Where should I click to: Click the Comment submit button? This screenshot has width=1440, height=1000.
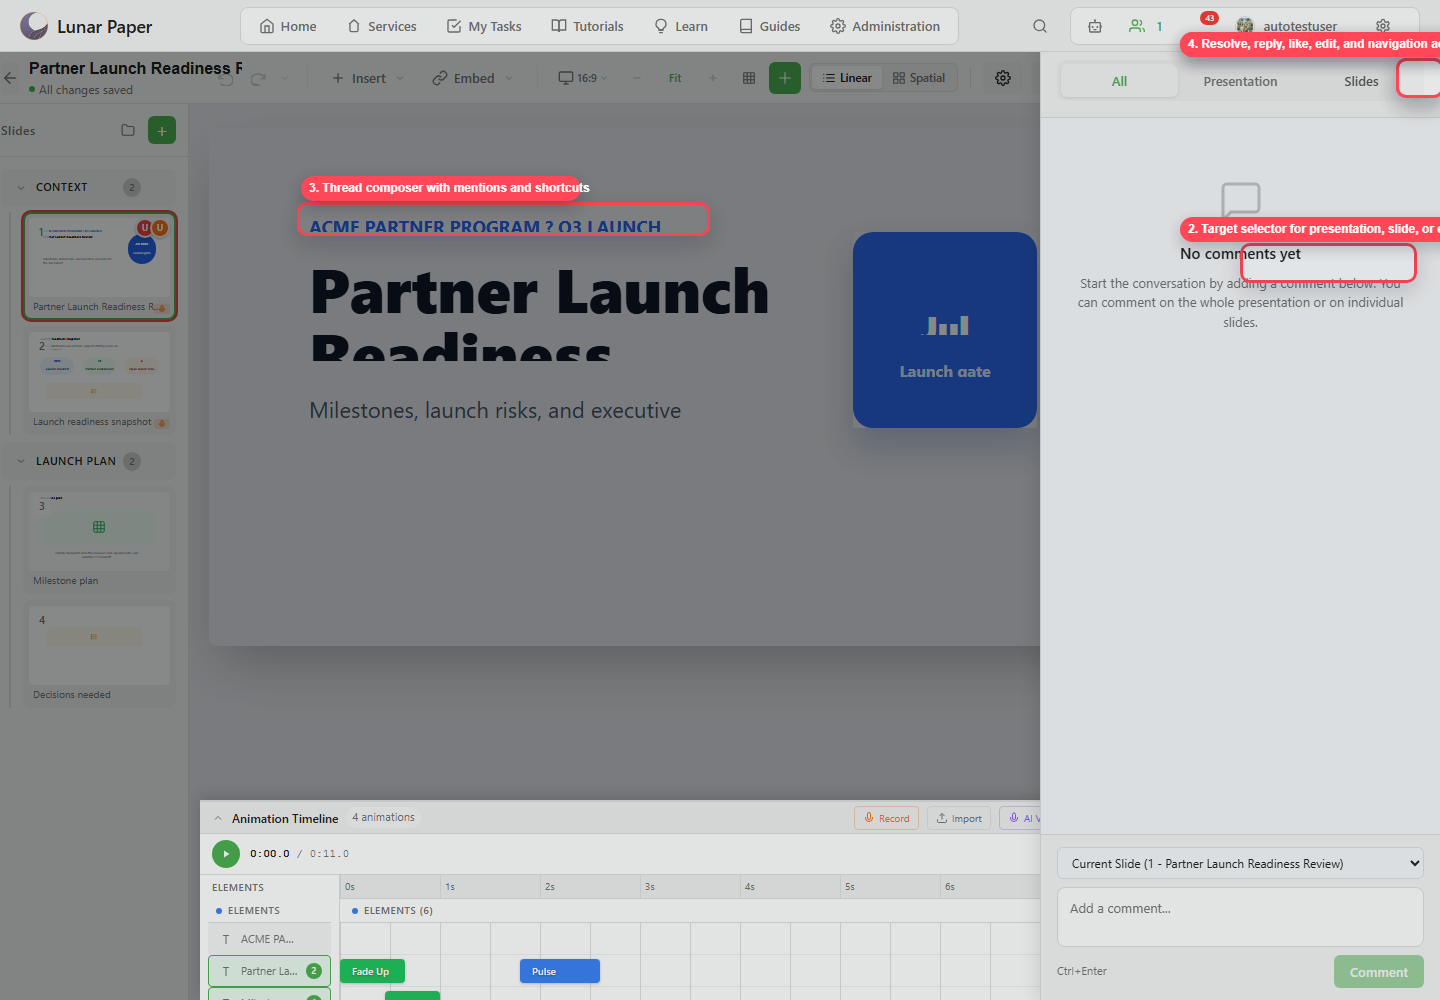[x=1379, y=972]
